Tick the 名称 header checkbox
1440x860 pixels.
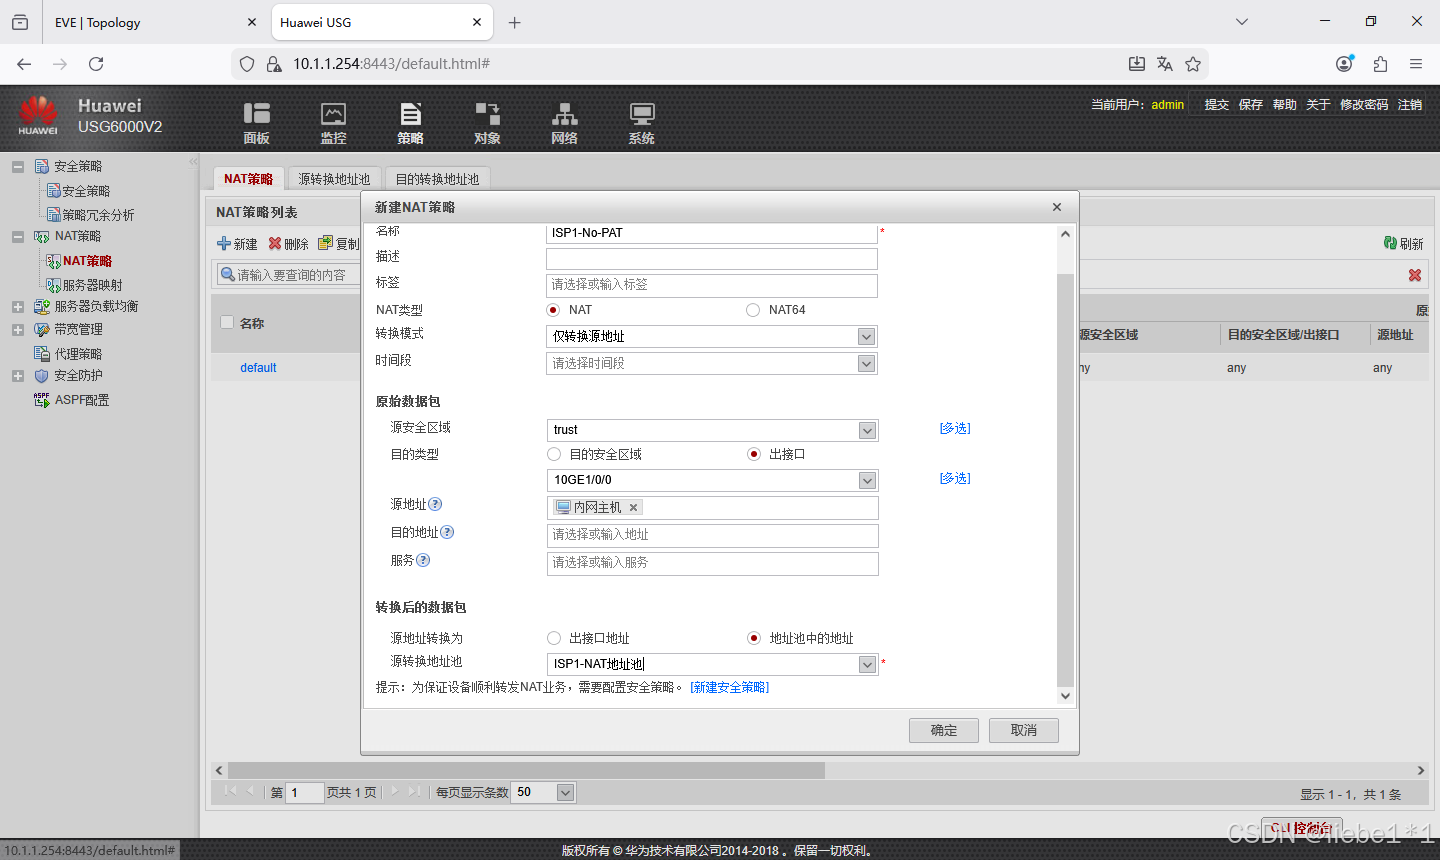[x=227, y=322]
